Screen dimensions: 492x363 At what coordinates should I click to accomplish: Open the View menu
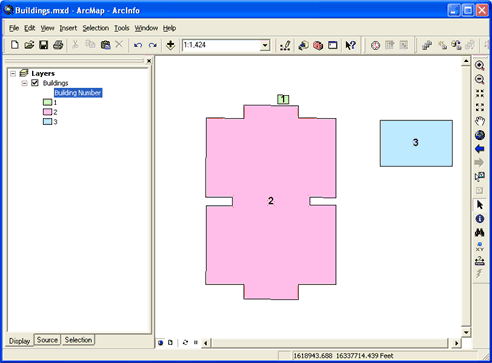[x=47, y=28]
